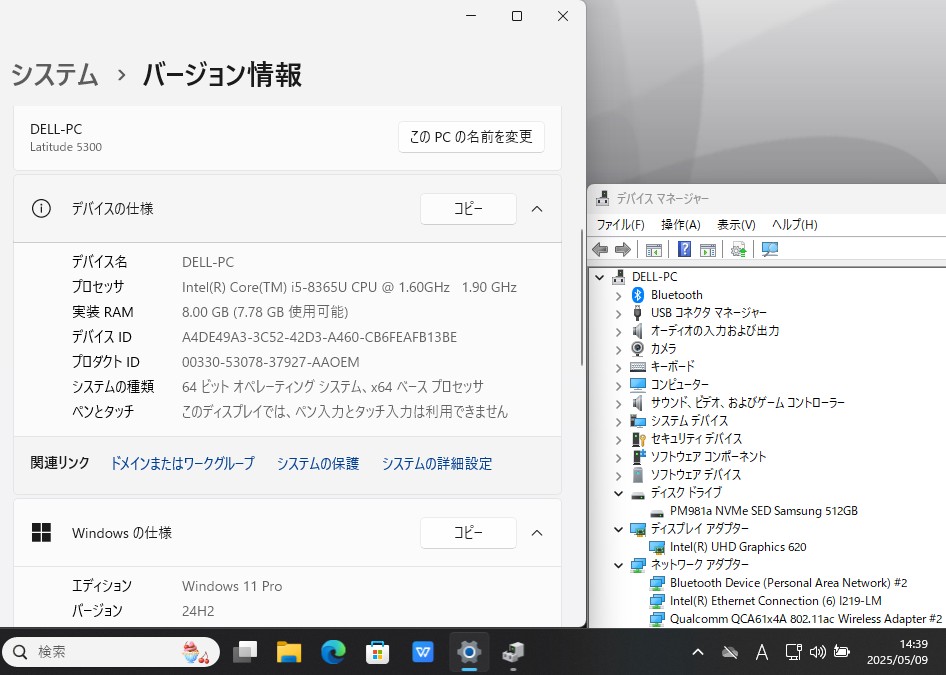Viewport: 946px width, 675px height.
Task: Click the taskbar 検索 search box
Action: pos(111,652)
